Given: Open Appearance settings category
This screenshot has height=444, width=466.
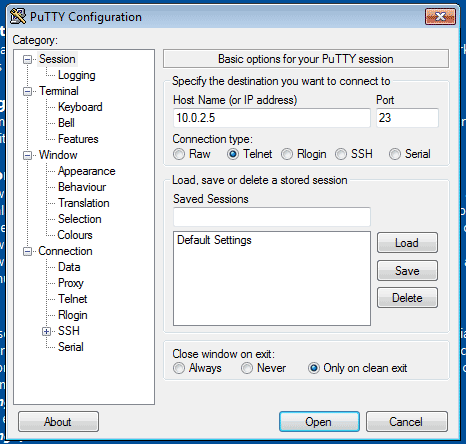Looking at the screenshot, I should (86, 171).
